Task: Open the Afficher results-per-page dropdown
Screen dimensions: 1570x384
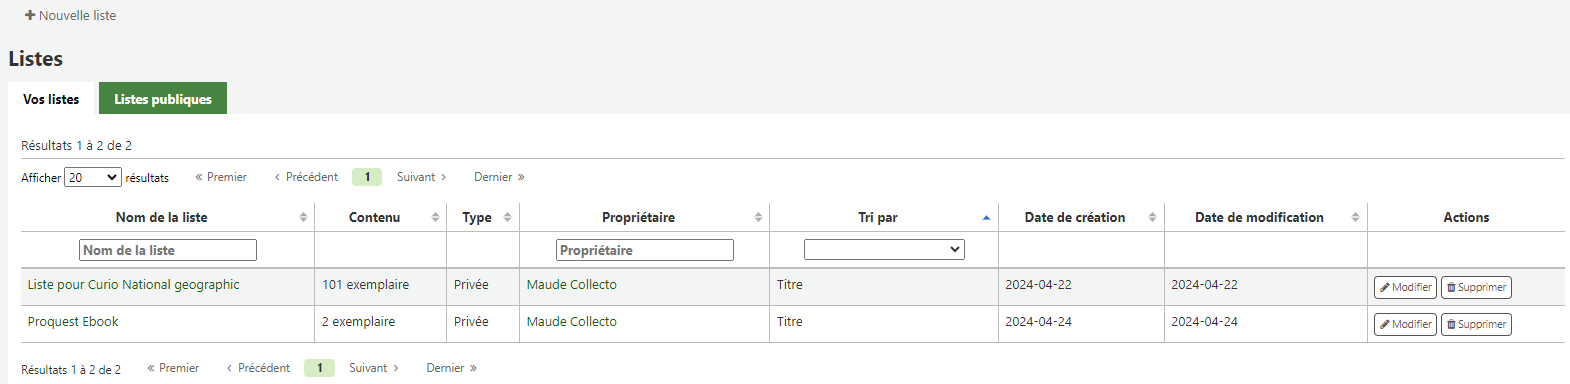Action: 93,177
